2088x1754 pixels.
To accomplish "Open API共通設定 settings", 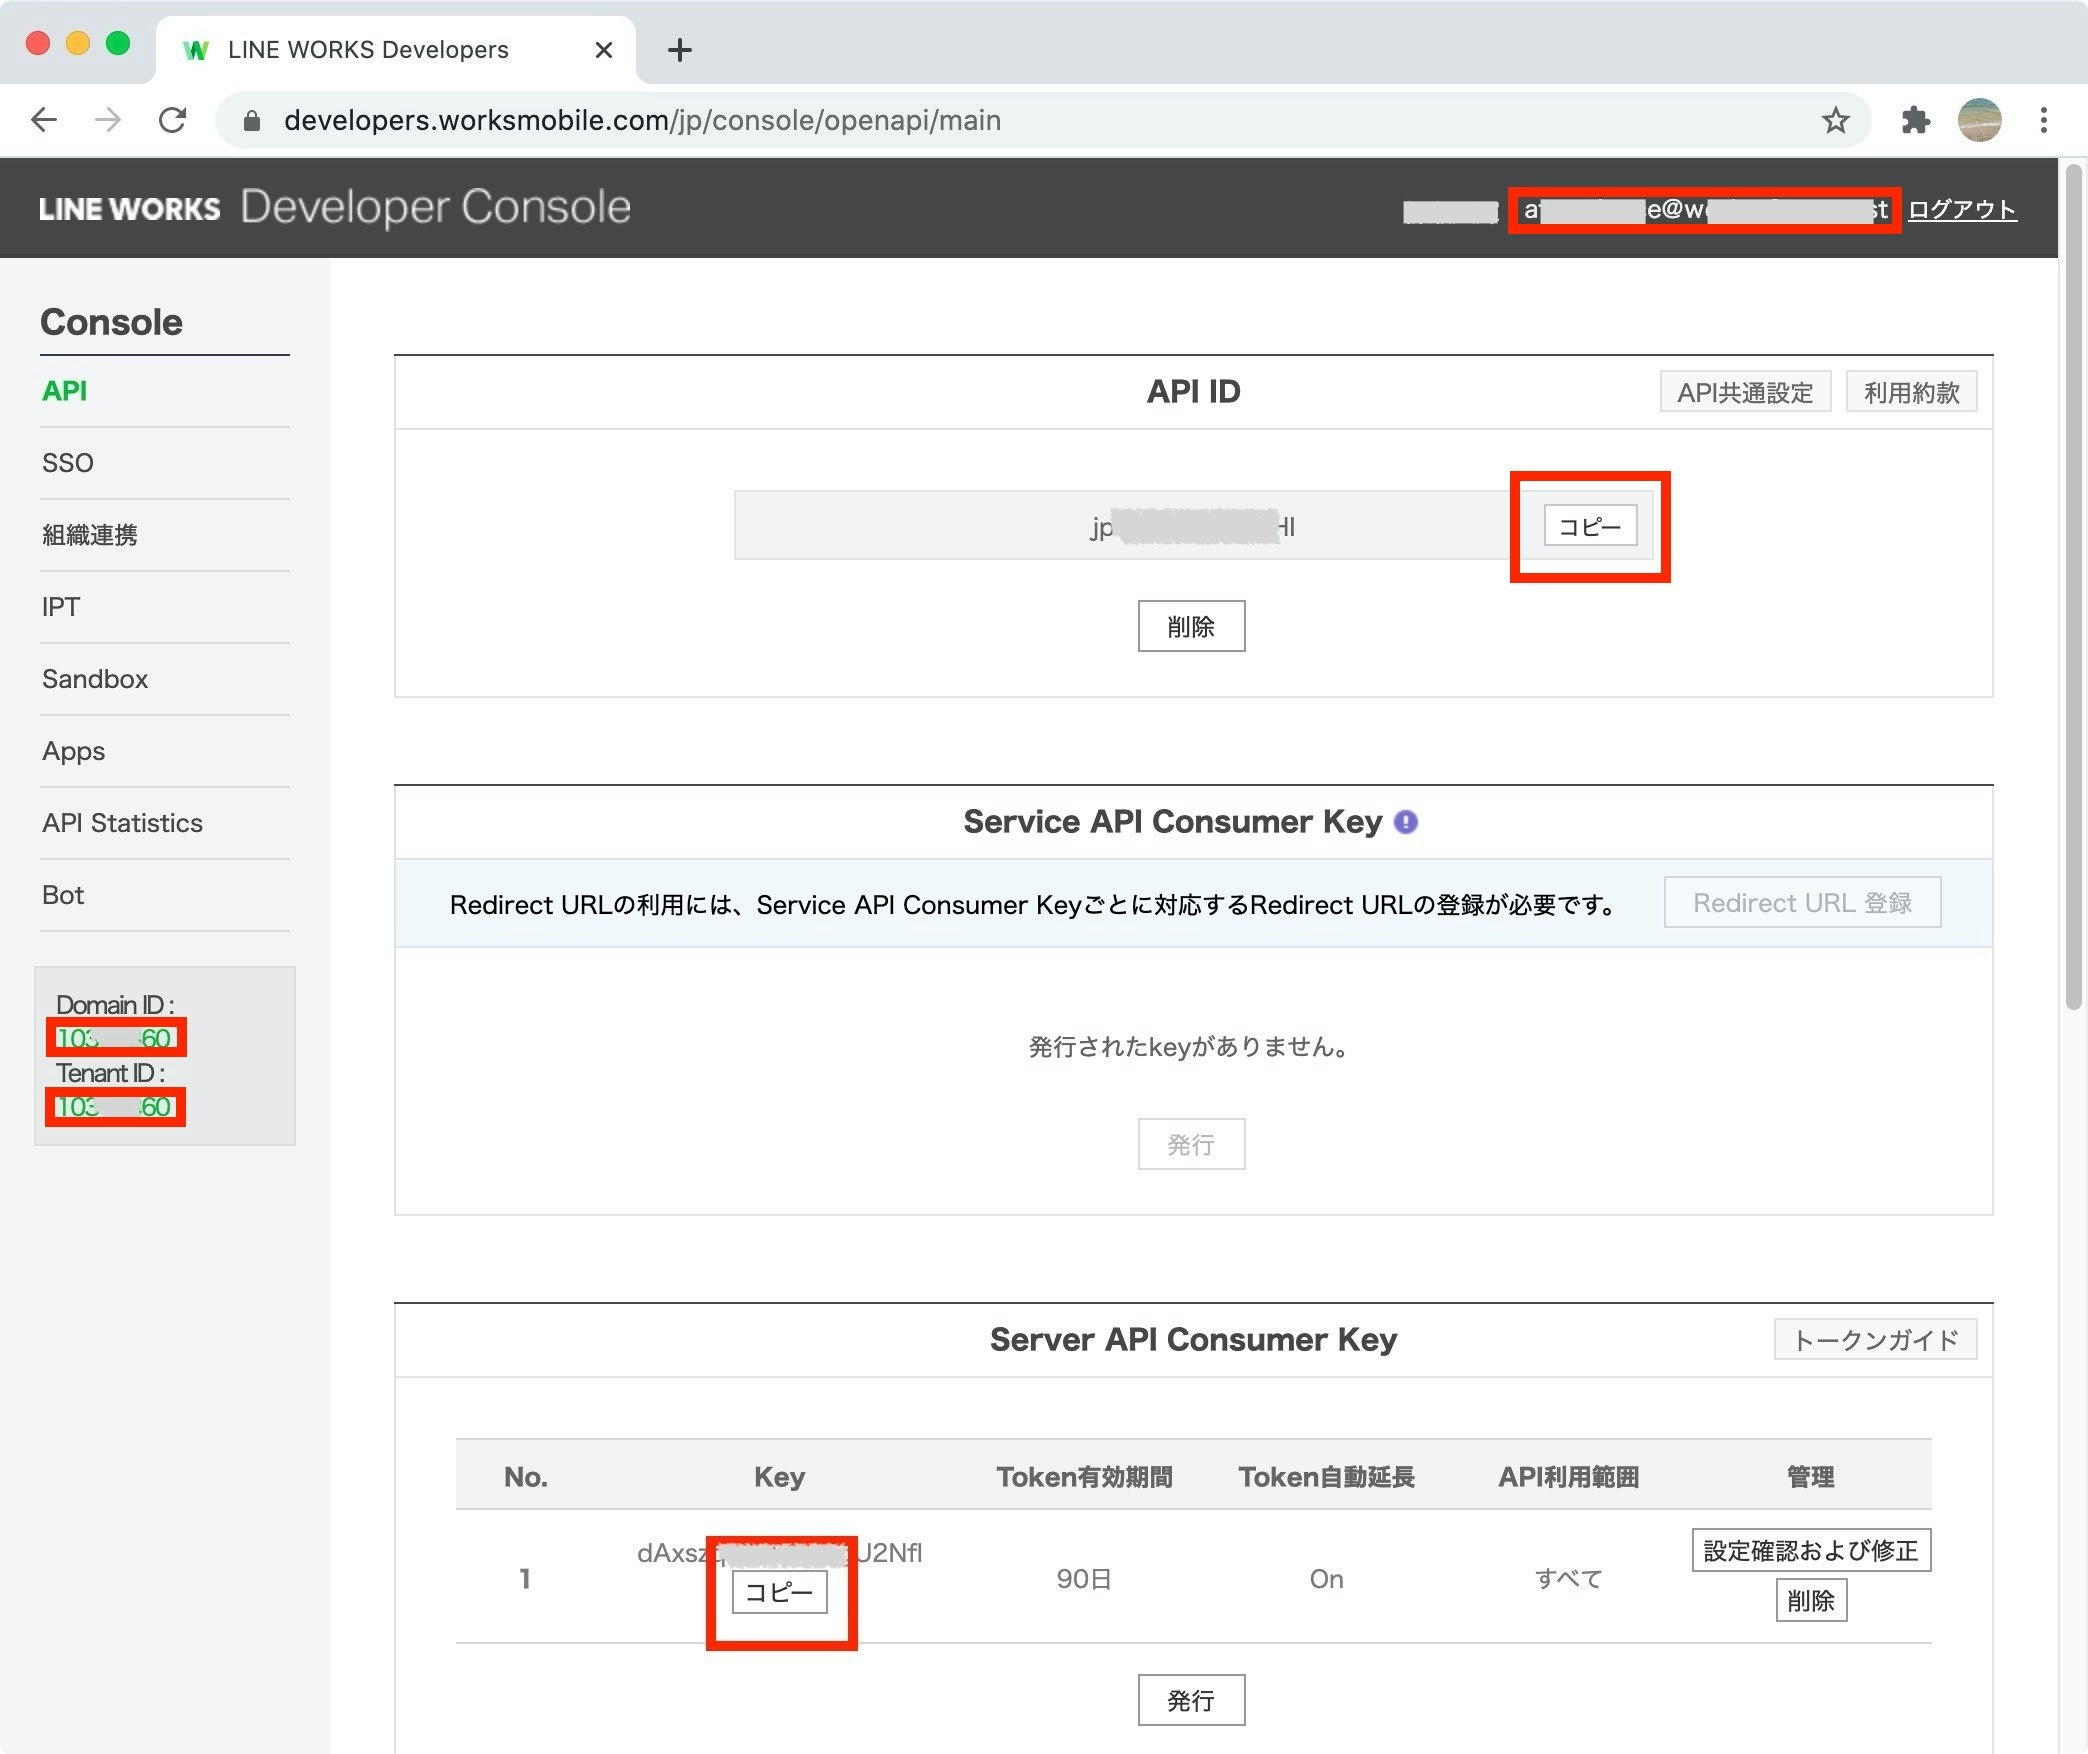I will (1745, 392).
